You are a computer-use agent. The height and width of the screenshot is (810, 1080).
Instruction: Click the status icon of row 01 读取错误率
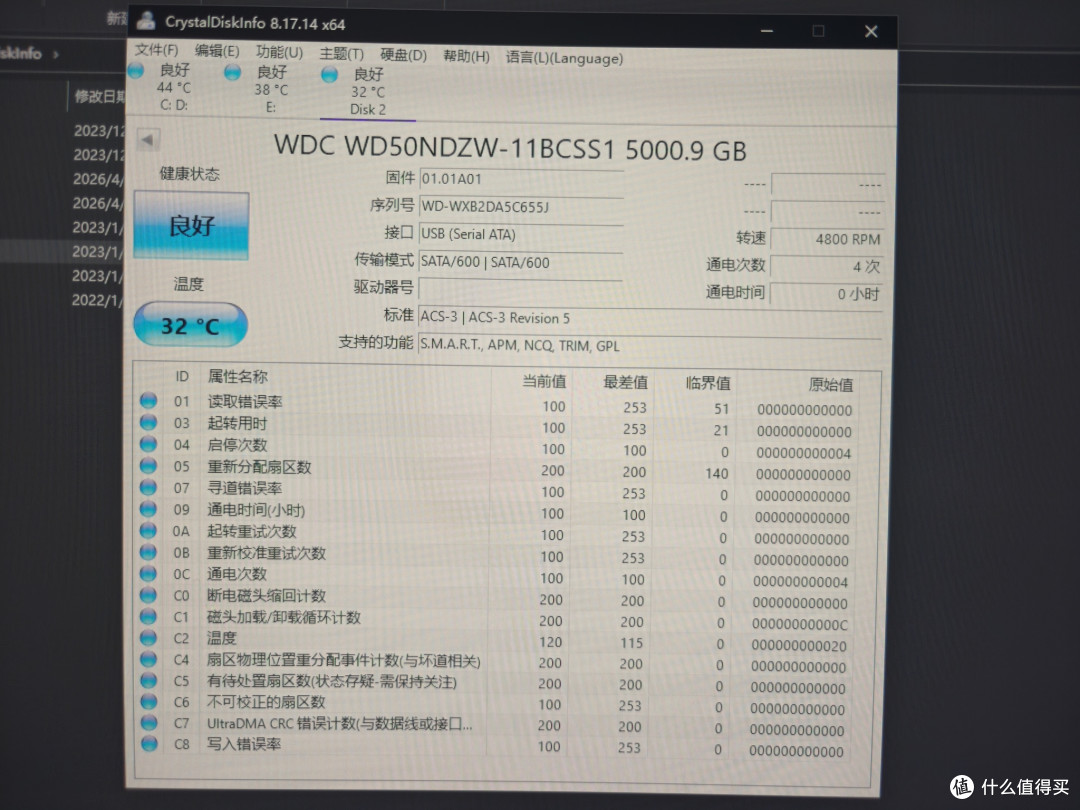(x=148, y=400)
